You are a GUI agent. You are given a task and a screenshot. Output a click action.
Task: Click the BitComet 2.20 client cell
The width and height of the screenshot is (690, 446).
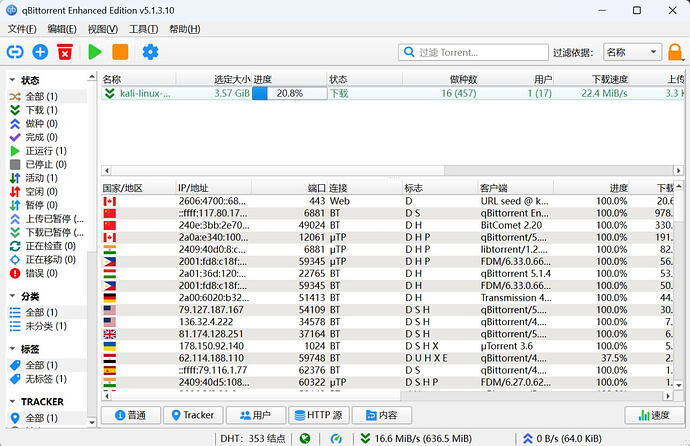(511, 225)
